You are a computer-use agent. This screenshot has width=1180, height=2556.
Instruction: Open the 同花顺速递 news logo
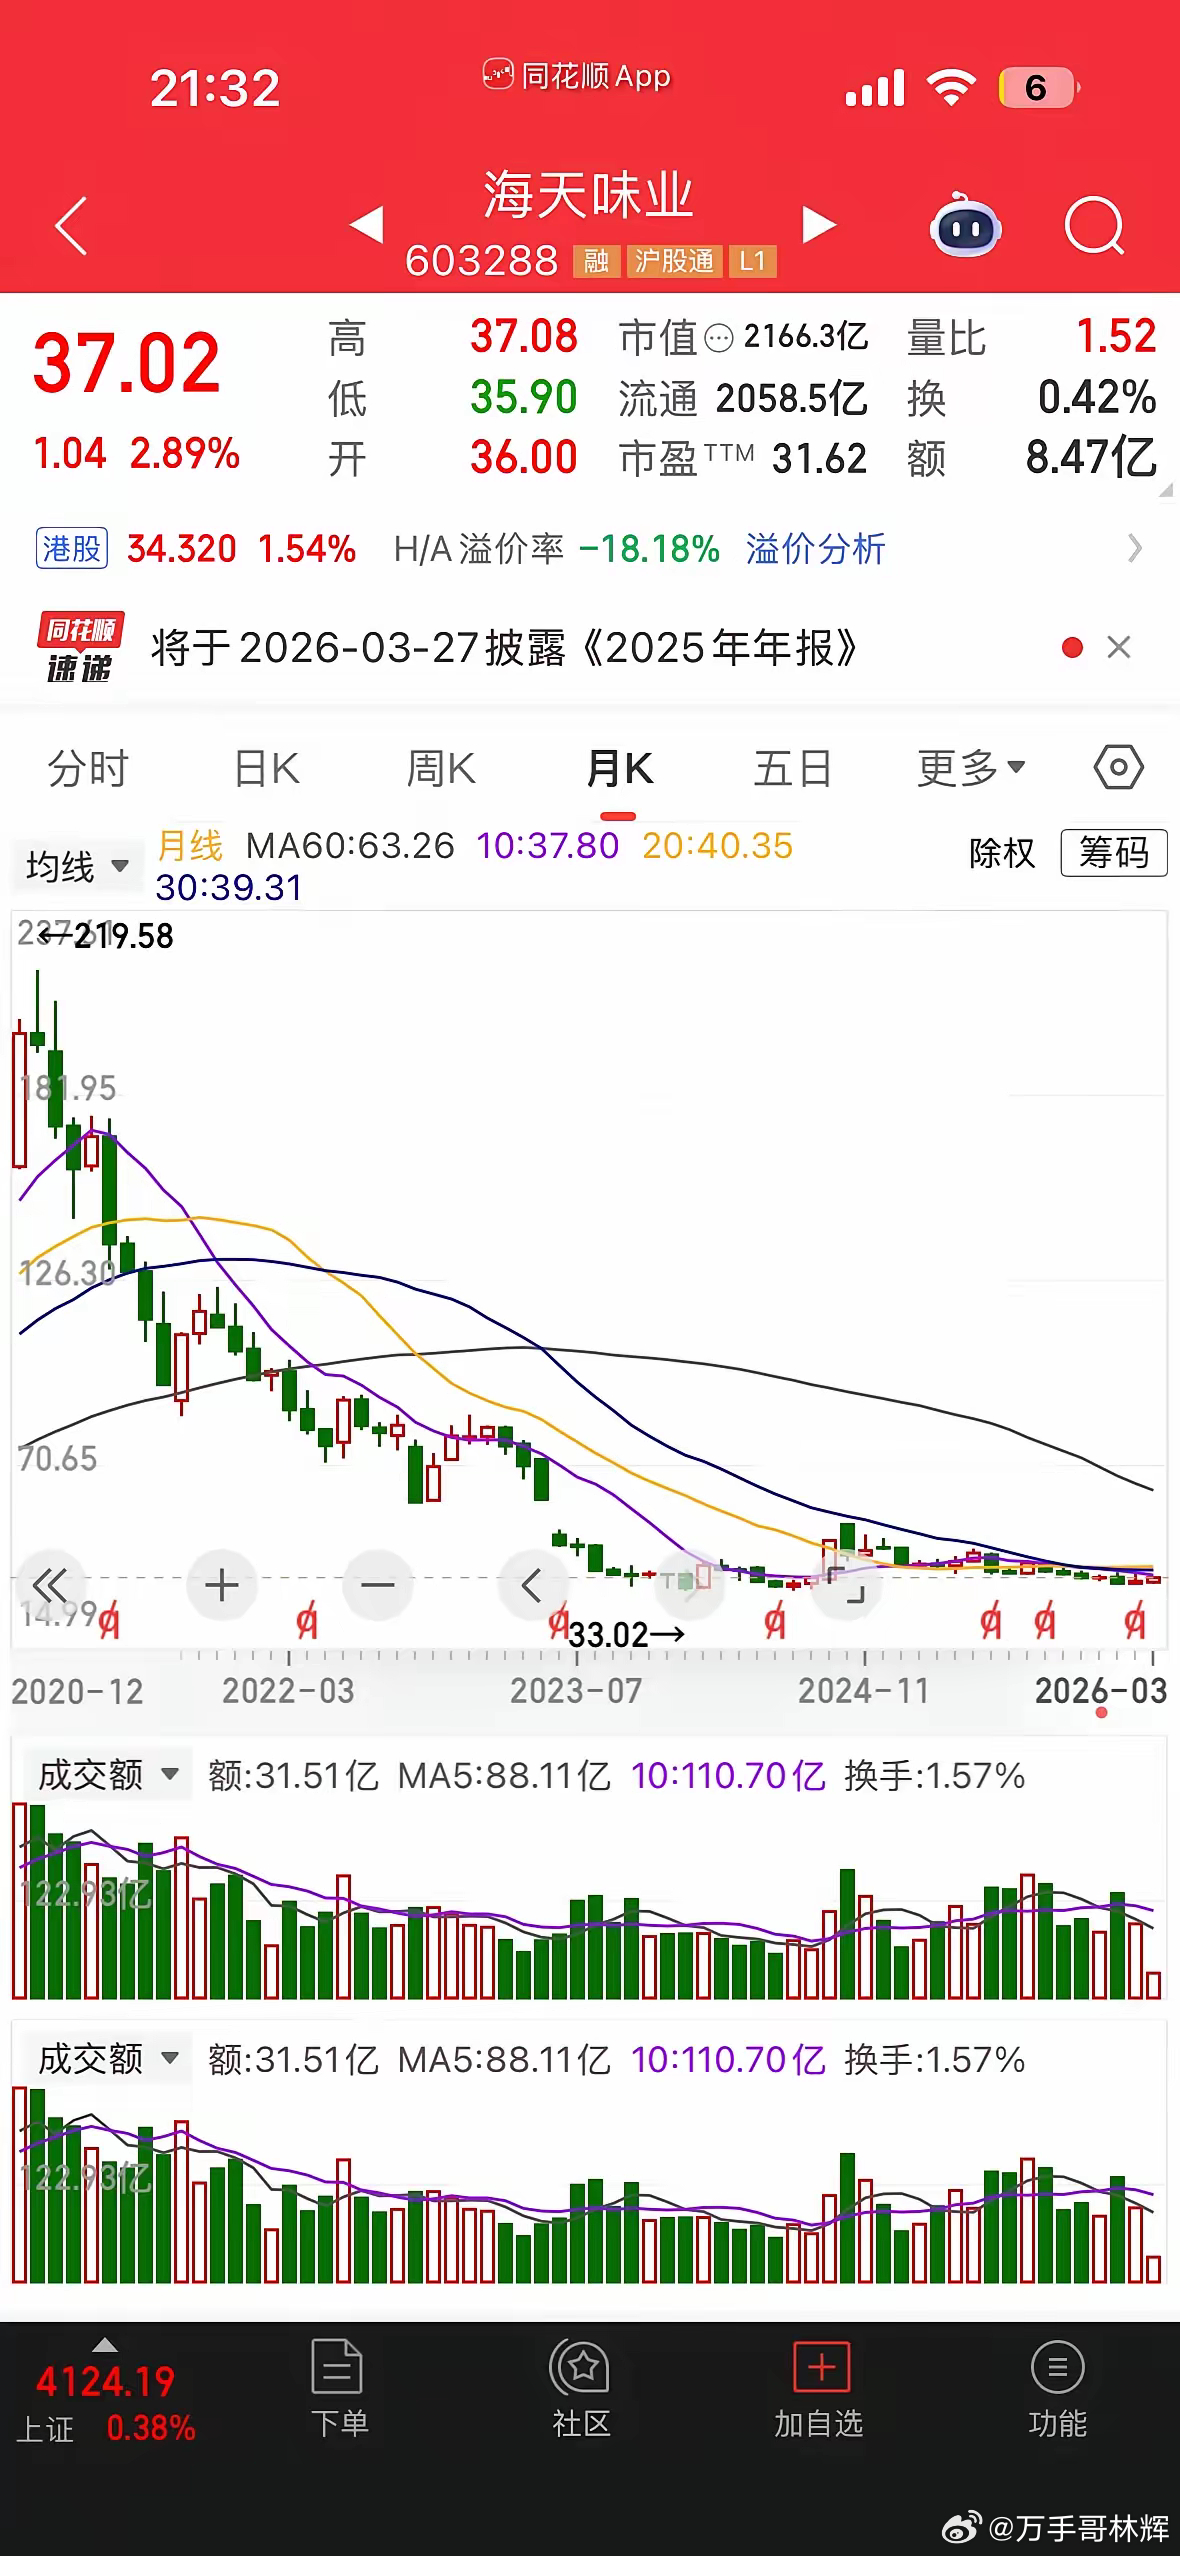(x=80, y=648)
